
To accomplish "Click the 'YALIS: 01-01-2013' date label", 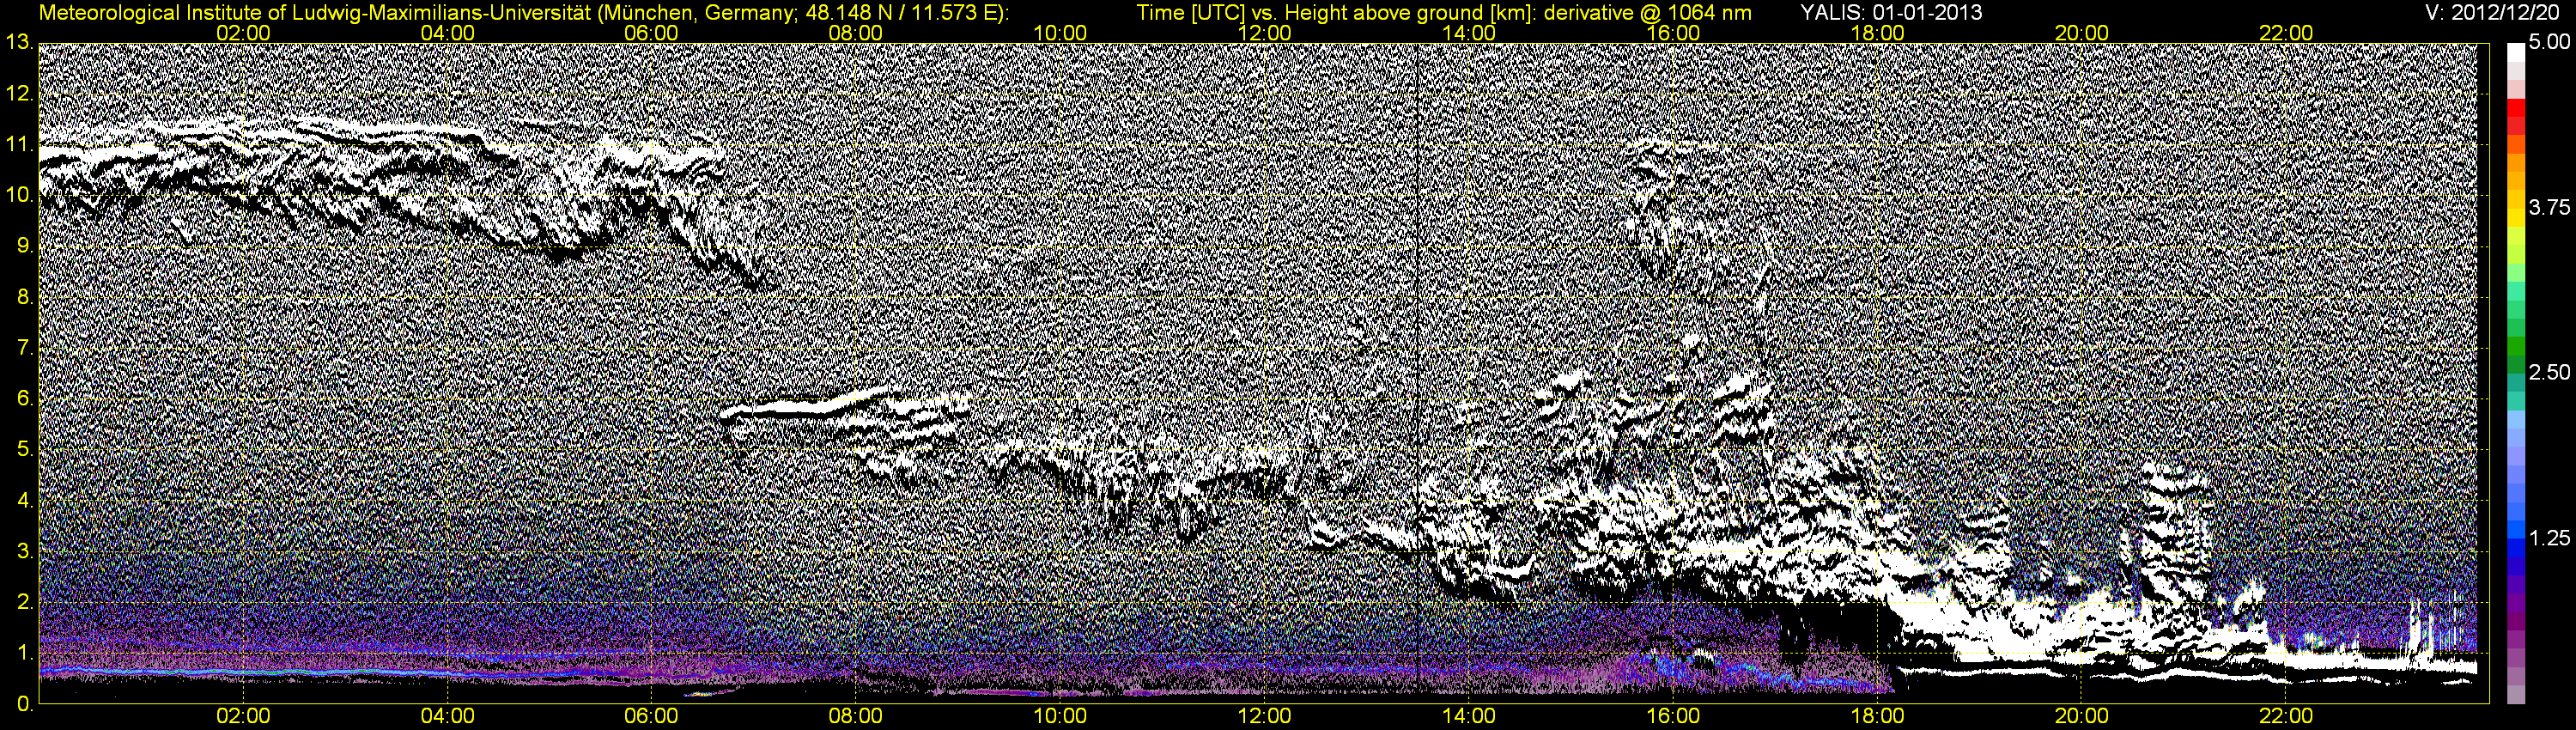I will tap(1891, 13).
